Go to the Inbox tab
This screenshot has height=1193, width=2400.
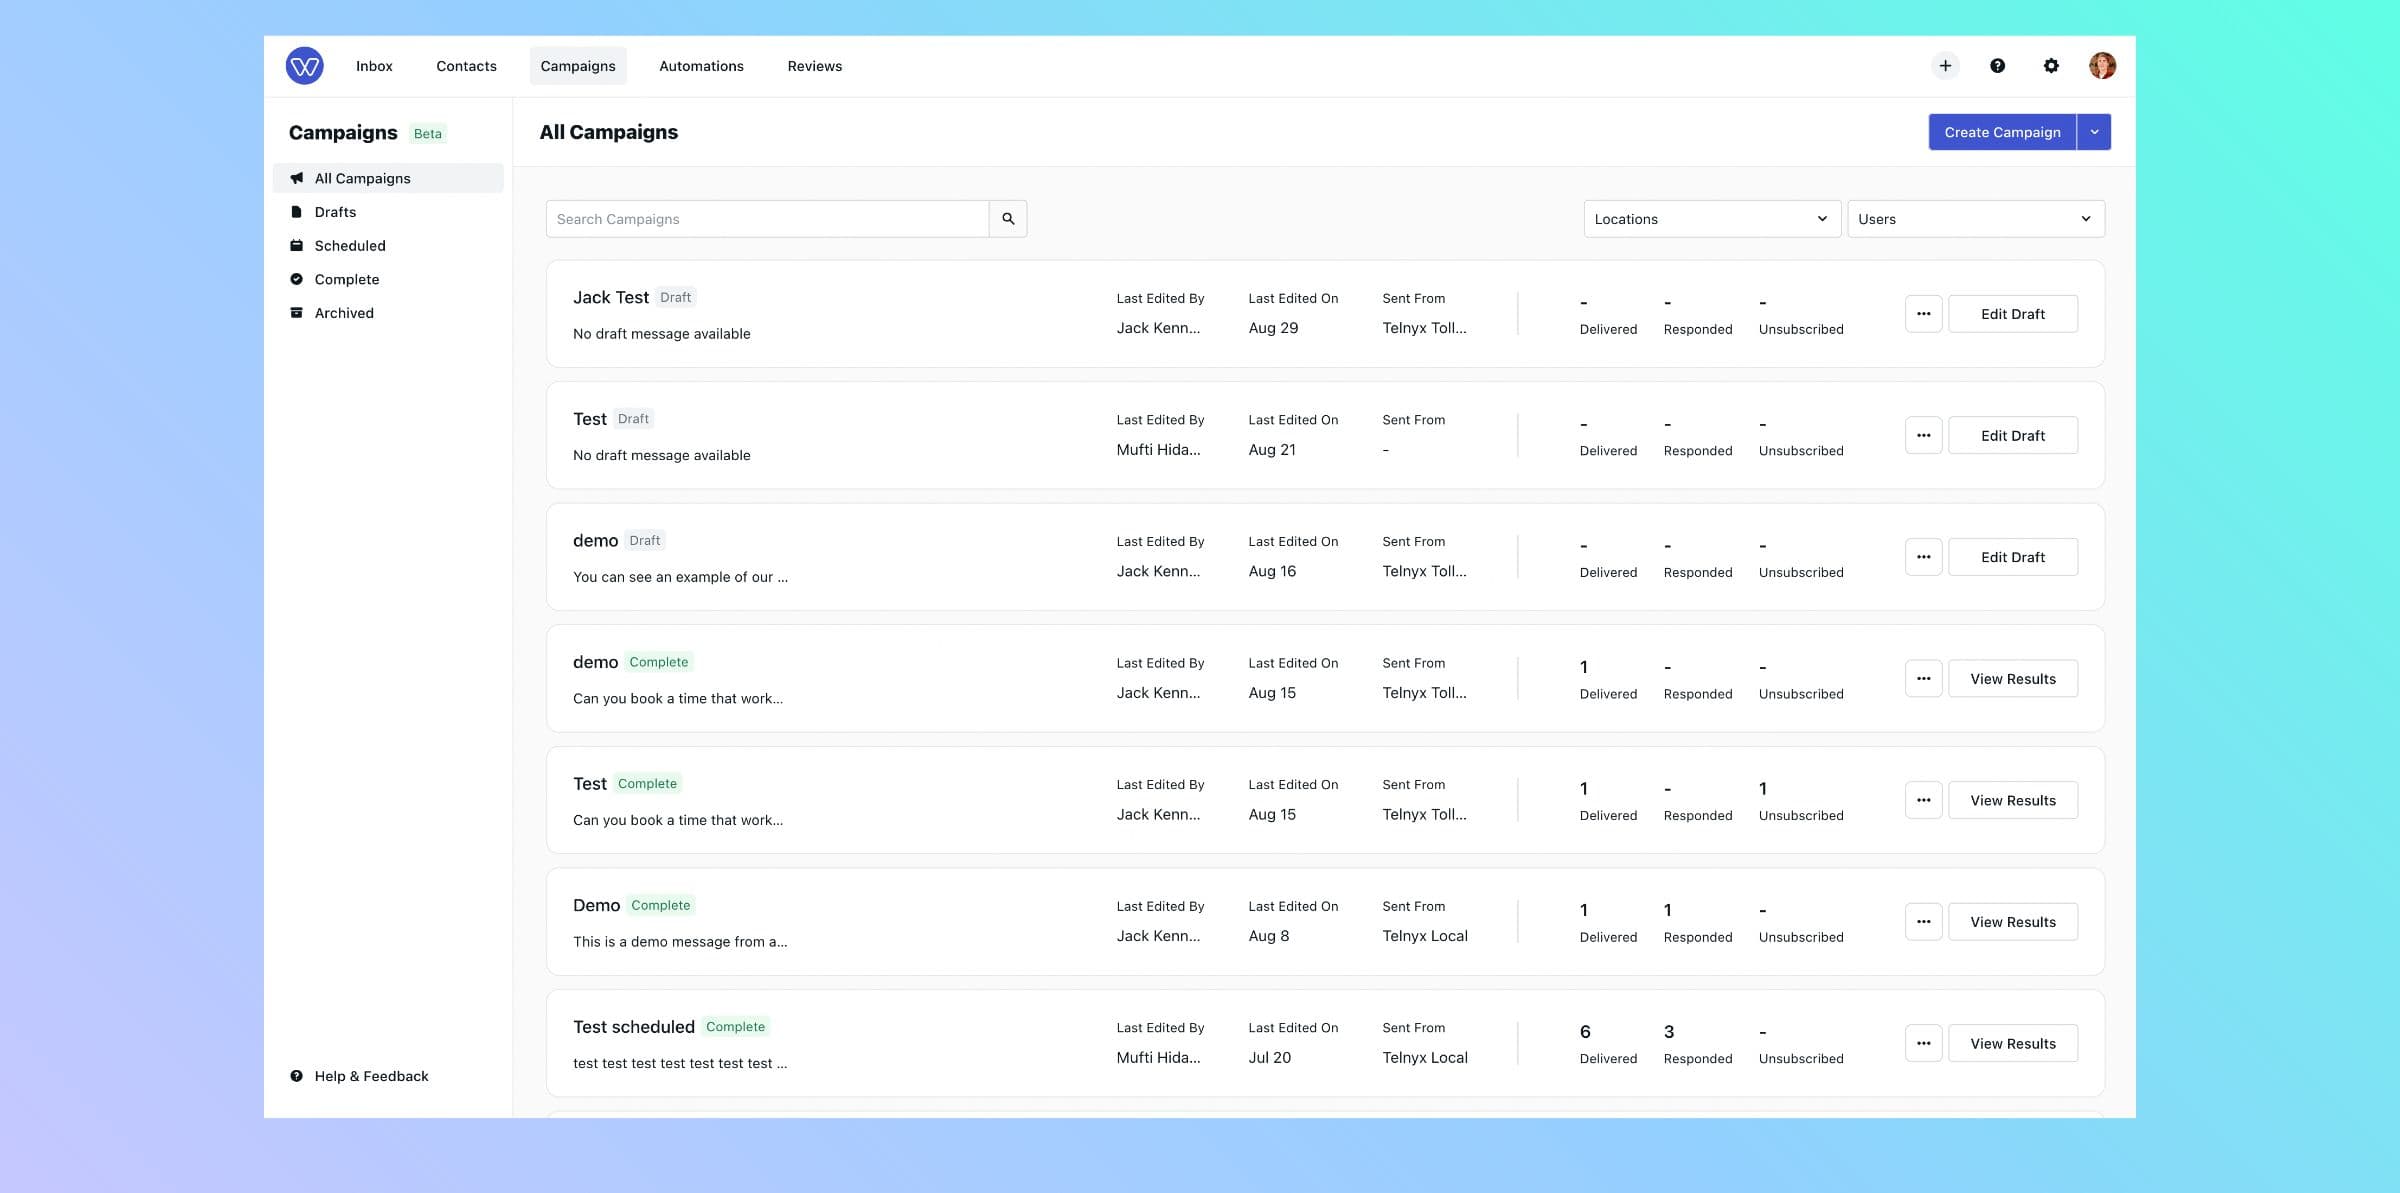374,66
